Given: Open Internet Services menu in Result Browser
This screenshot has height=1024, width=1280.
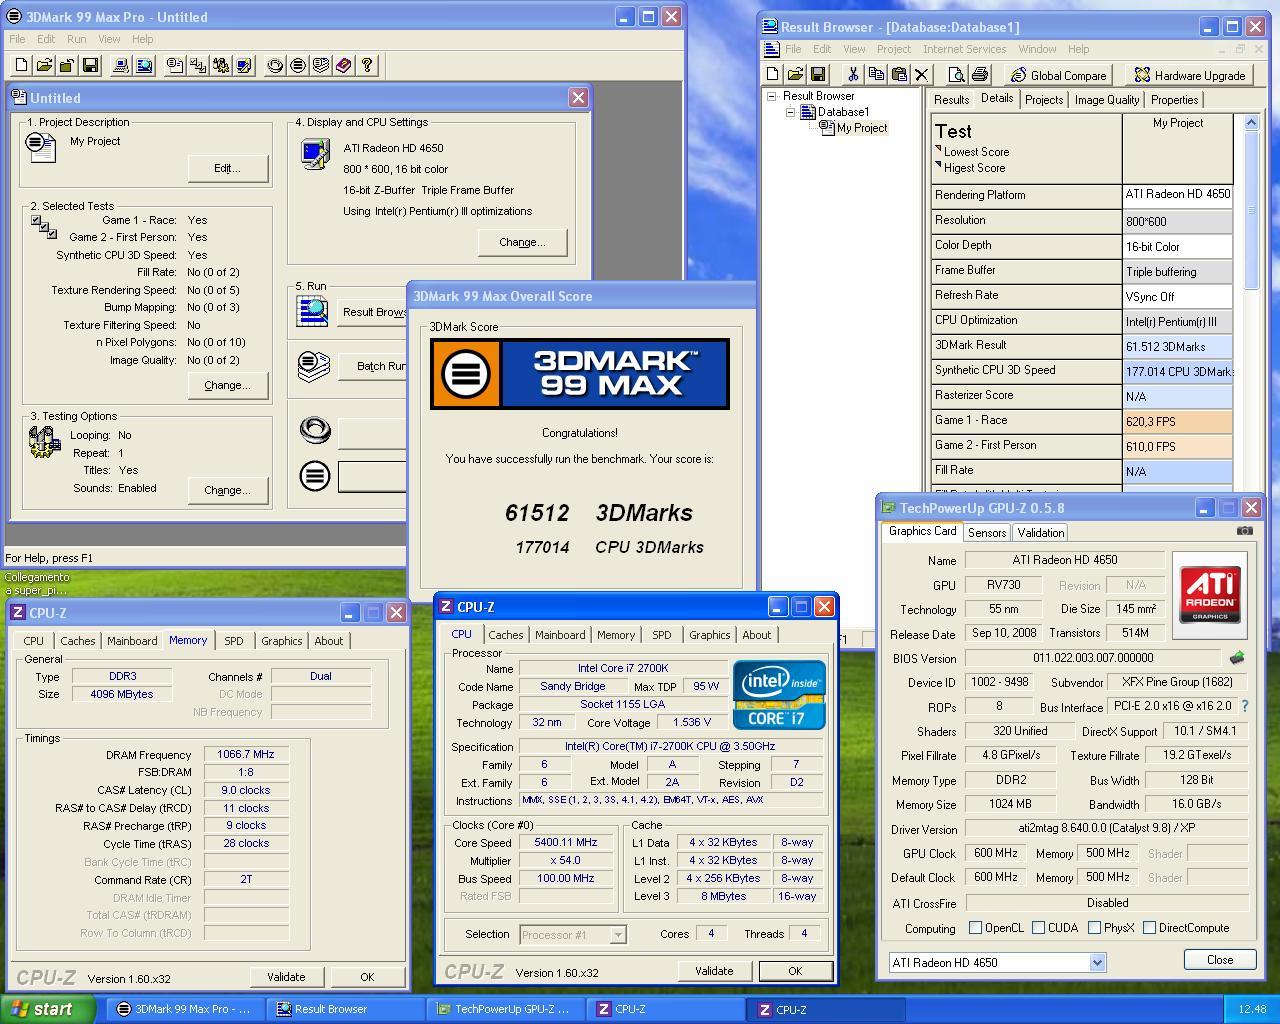Looking at the screenshot, I should tap(964, 49).
